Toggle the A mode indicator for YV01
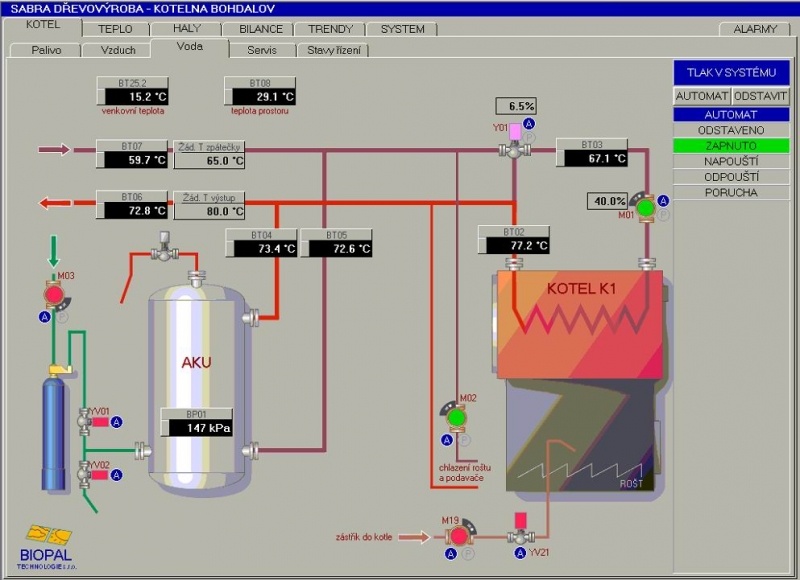 (116, 422)
